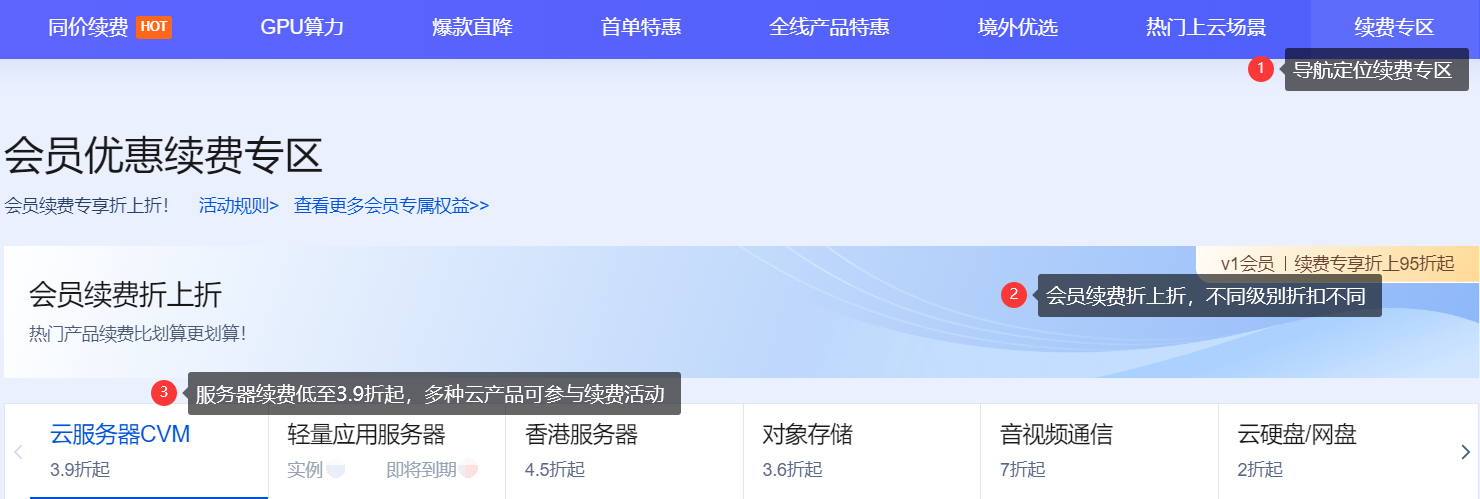This screenshot has width=1480, height=499.
Task: Select the 云硬盘/网盘 tab
Action: pos(1336,450)
